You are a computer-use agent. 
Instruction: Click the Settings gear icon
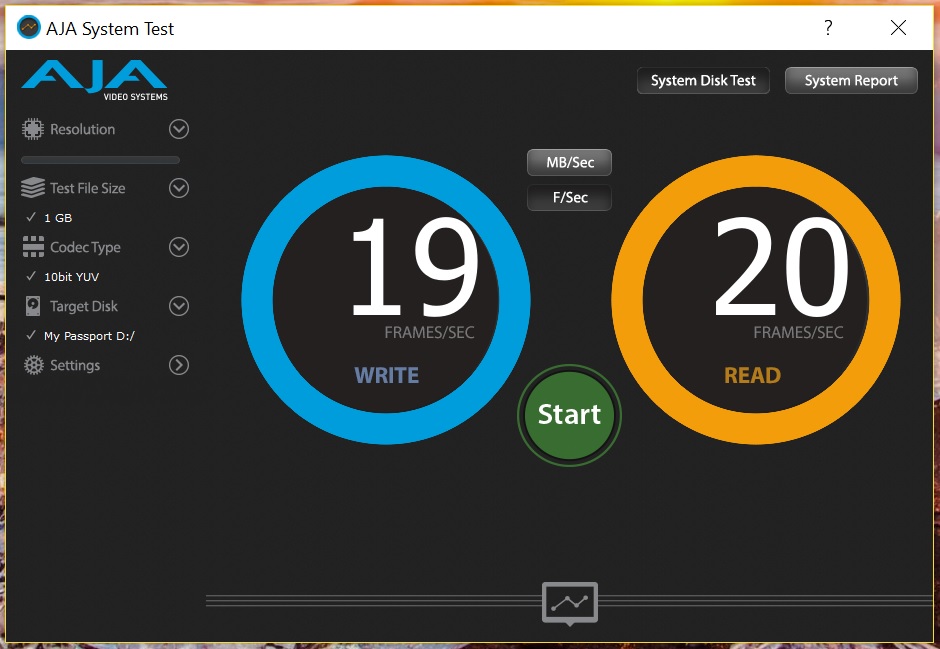coord(34,365)
